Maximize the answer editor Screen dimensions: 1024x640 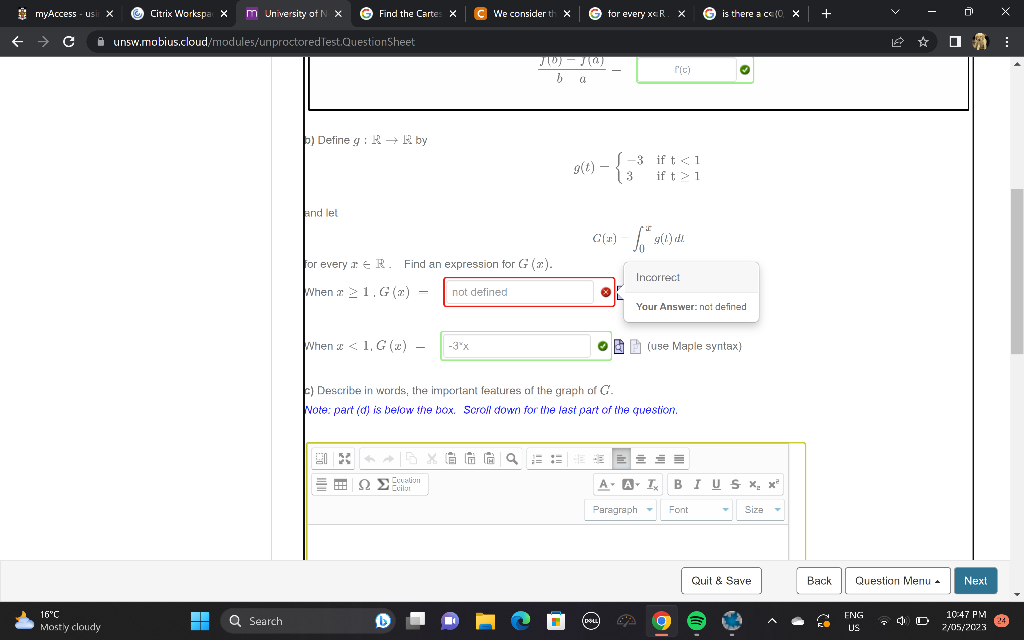tap(345, 459)
